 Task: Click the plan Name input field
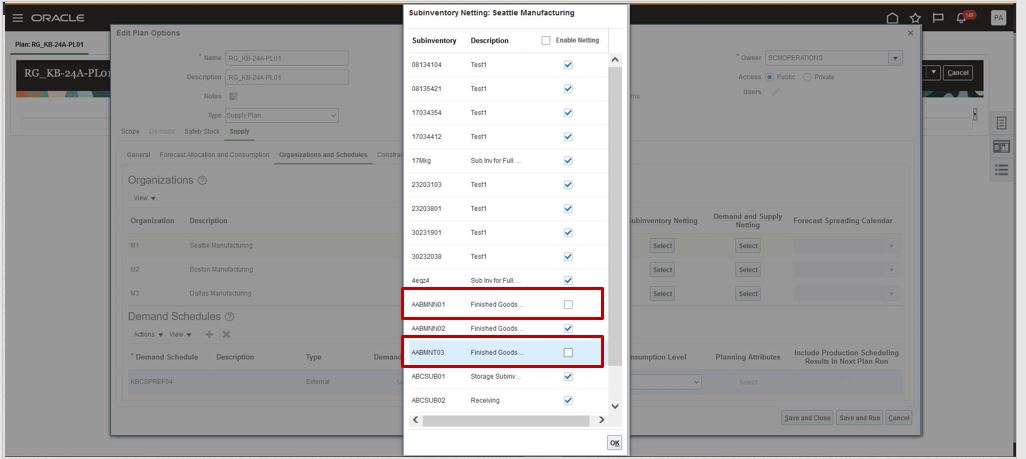coord(287,58)
